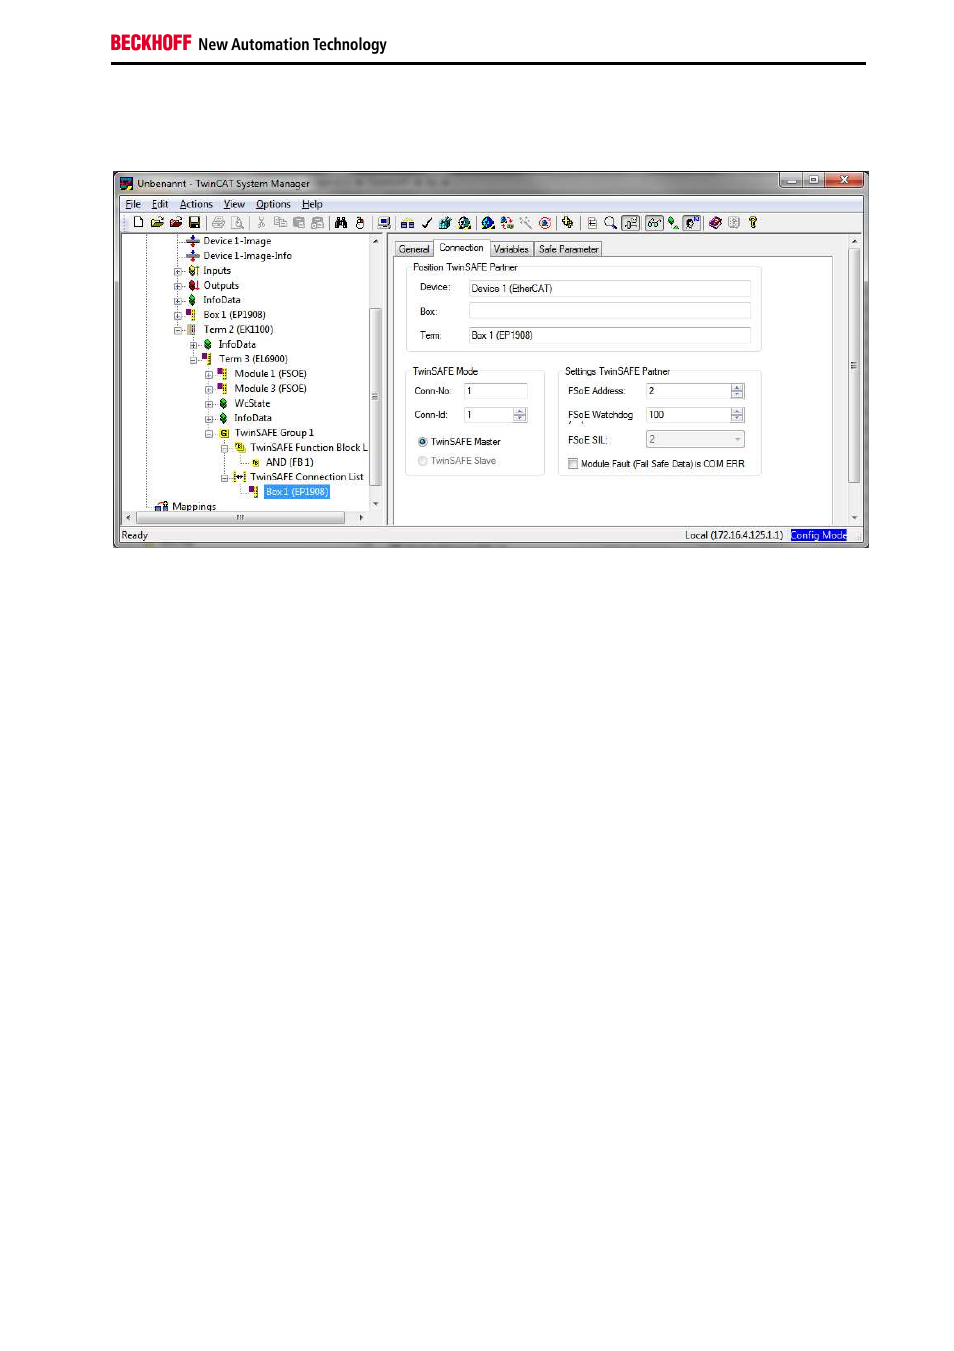
Task: Check configuration with the checkmark icon
Action: [427, 223]
